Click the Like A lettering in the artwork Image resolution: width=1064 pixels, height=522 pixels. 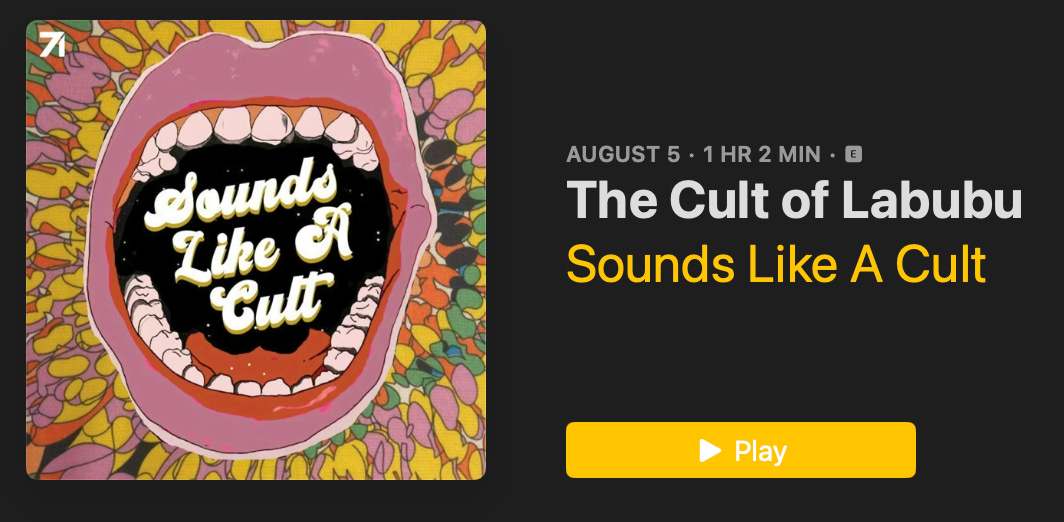click(x=265, y=248)
